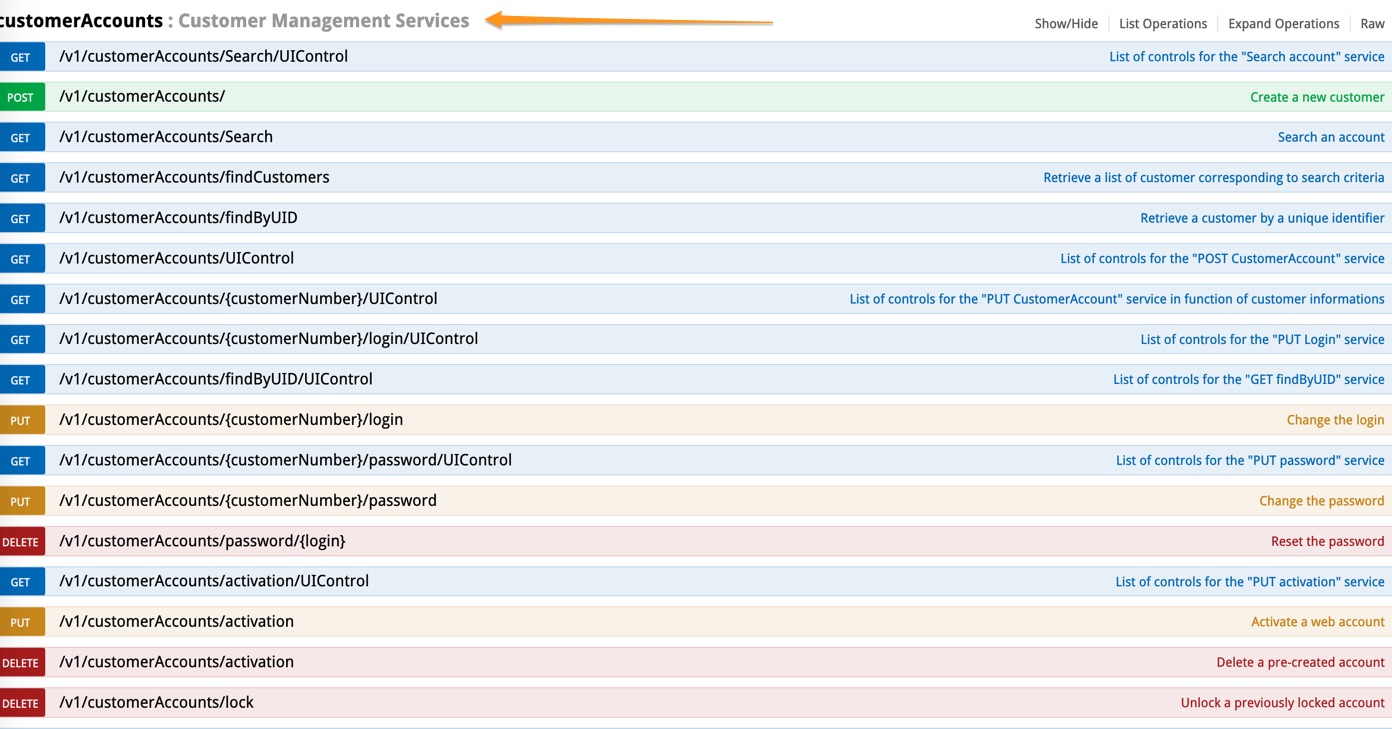Screen dimensions: 1392x729
Task: Click the "Create a new customer" description
Action: (x=1316, y=97)
